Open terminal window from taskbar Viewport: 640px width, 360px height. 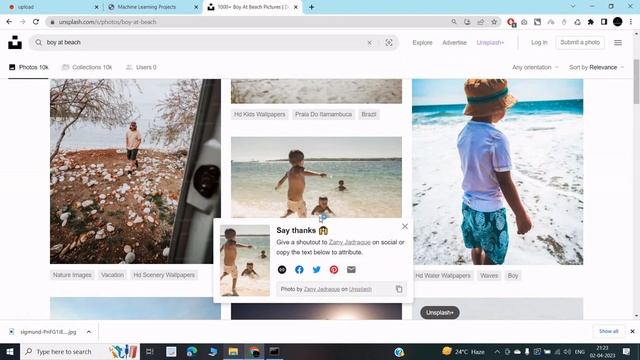point(274,351)
